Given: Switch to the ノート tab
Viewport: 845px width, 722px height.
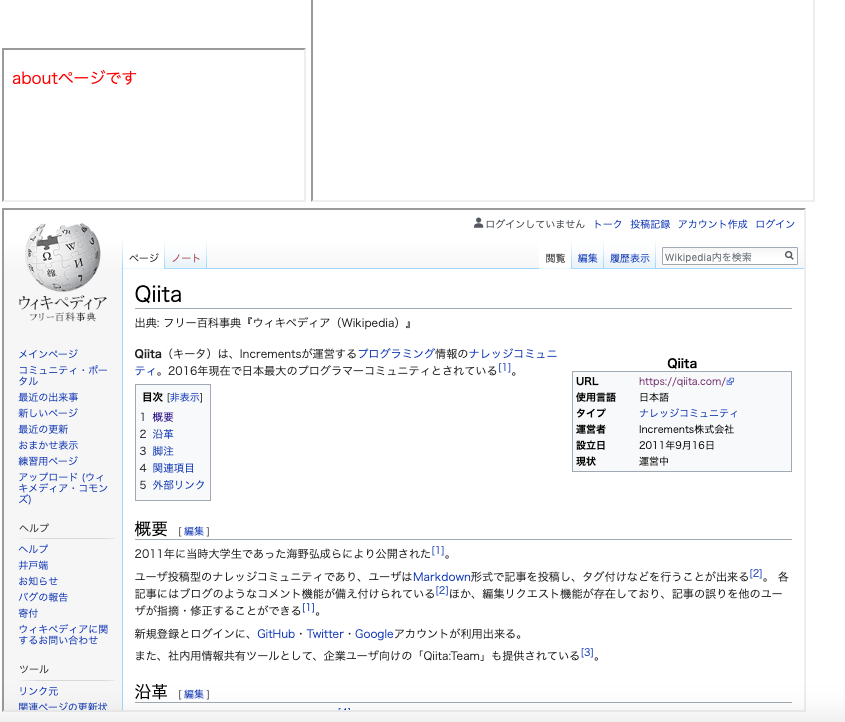Looking at the screenshot, I should (185, 256).
